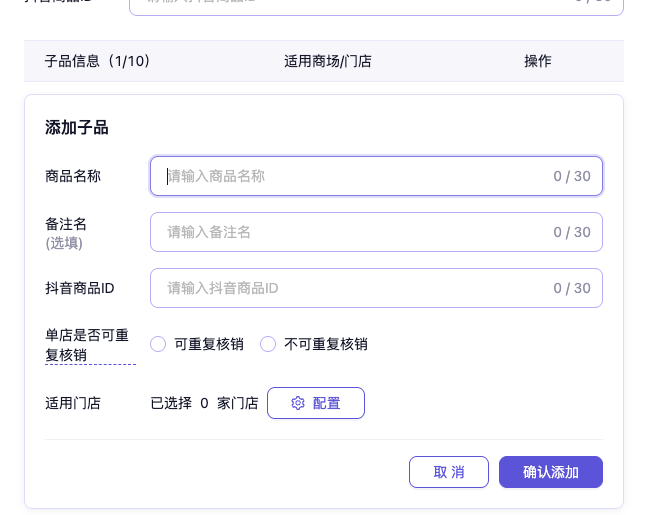Screen dimensions: 655x515
Task: Click the 备注名 (选填) field label
Action: pos(66,232)
